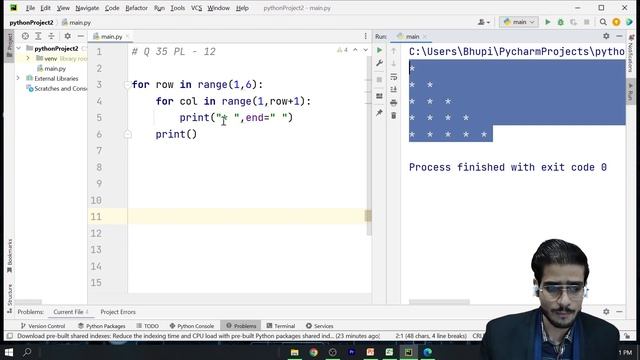Open run configuration wrench in Run panel

click(380, 63)
